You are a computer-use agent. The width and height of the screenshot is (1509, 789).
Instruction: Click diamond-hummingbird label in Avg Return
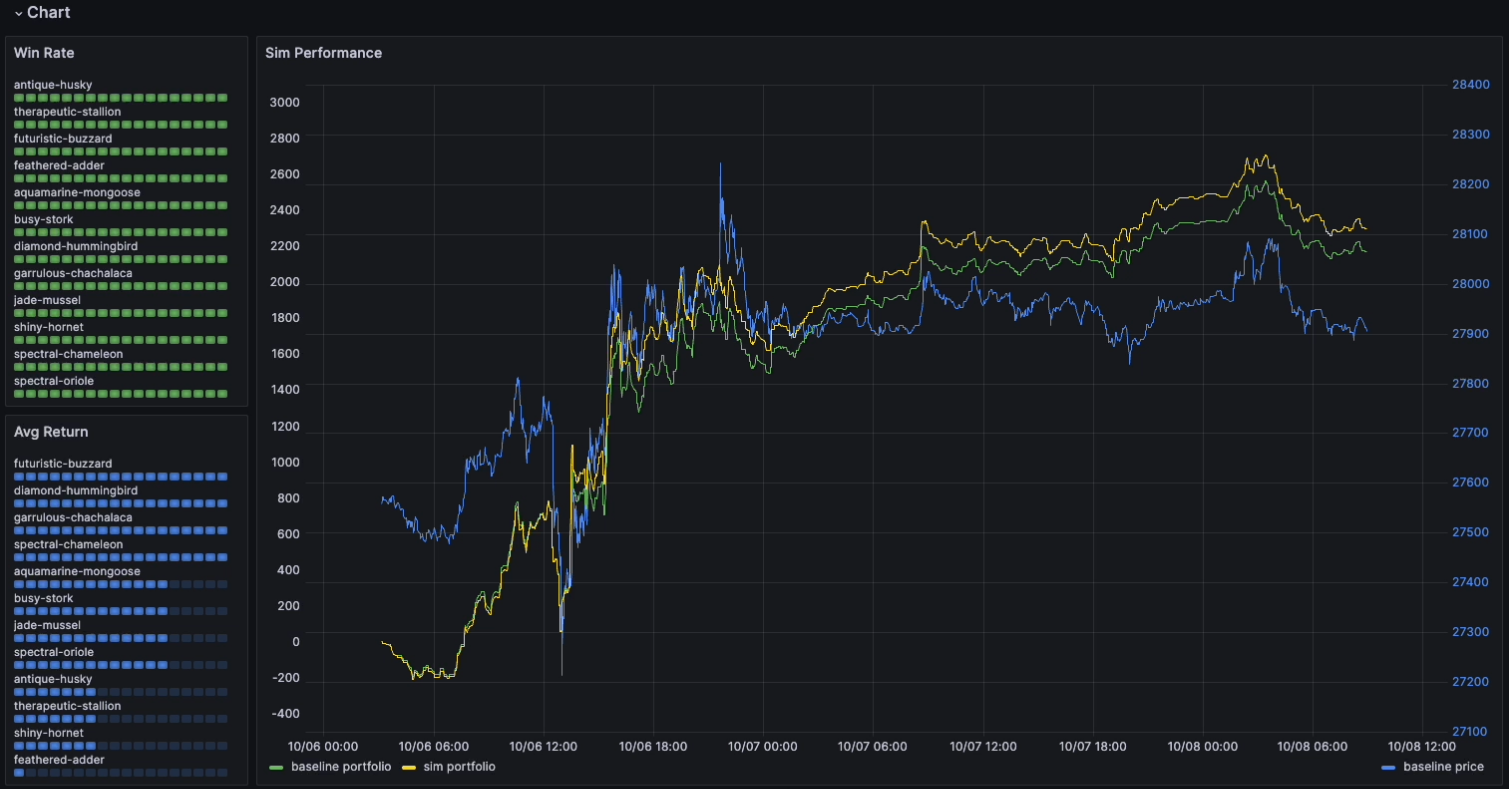tap(76, 491)
